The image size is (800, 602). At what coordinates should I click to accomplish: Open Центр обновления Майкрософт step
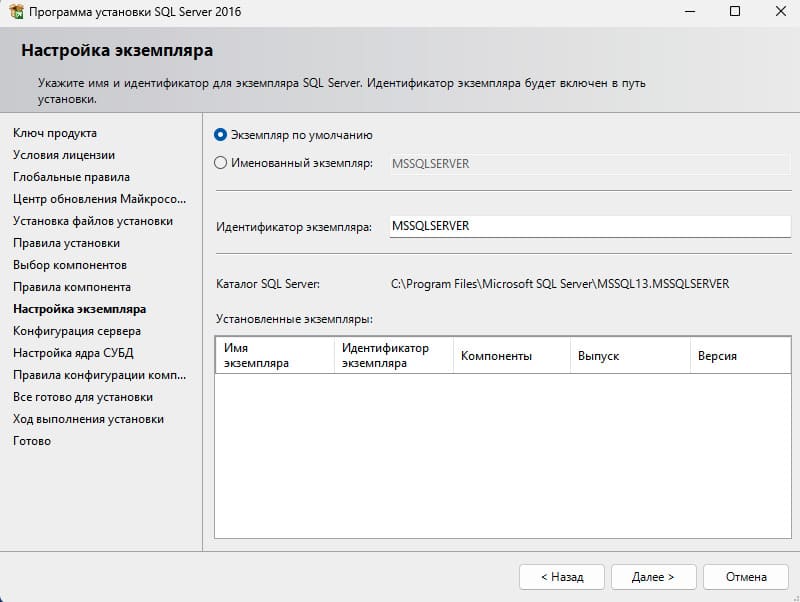click(x=99, y=199)
